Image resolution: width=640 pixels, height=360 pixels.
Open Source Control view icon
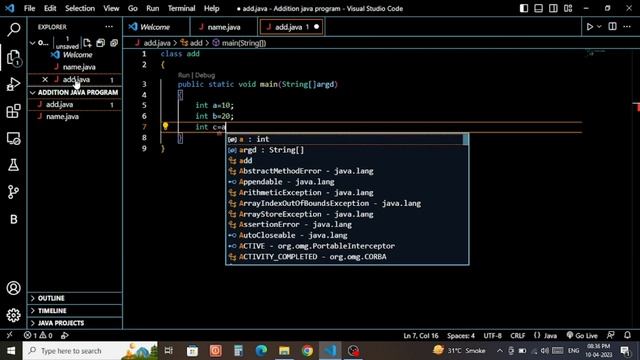[x=13, y=192]
